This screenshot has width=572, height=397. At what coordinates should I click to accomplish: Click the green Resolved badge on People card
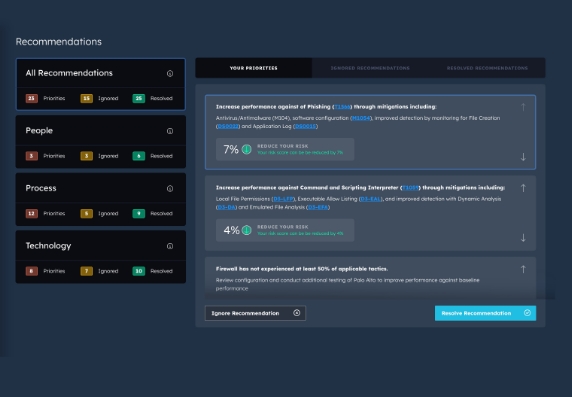click(139, 156)
